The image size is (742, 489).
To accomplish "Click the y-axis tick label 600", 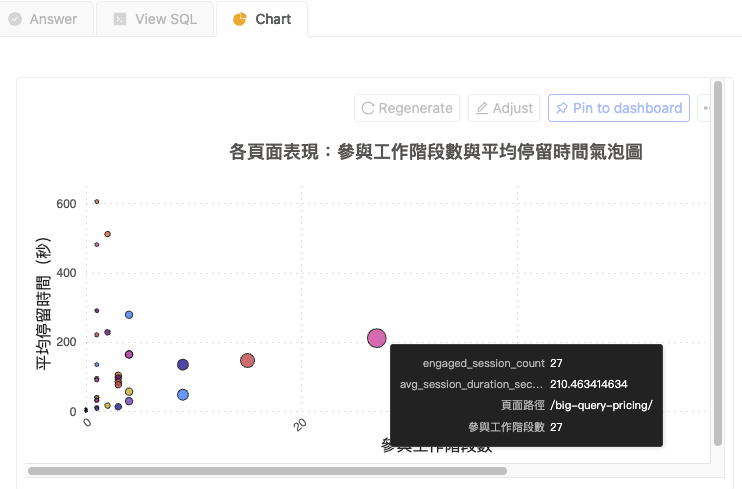I will (66, 204).
